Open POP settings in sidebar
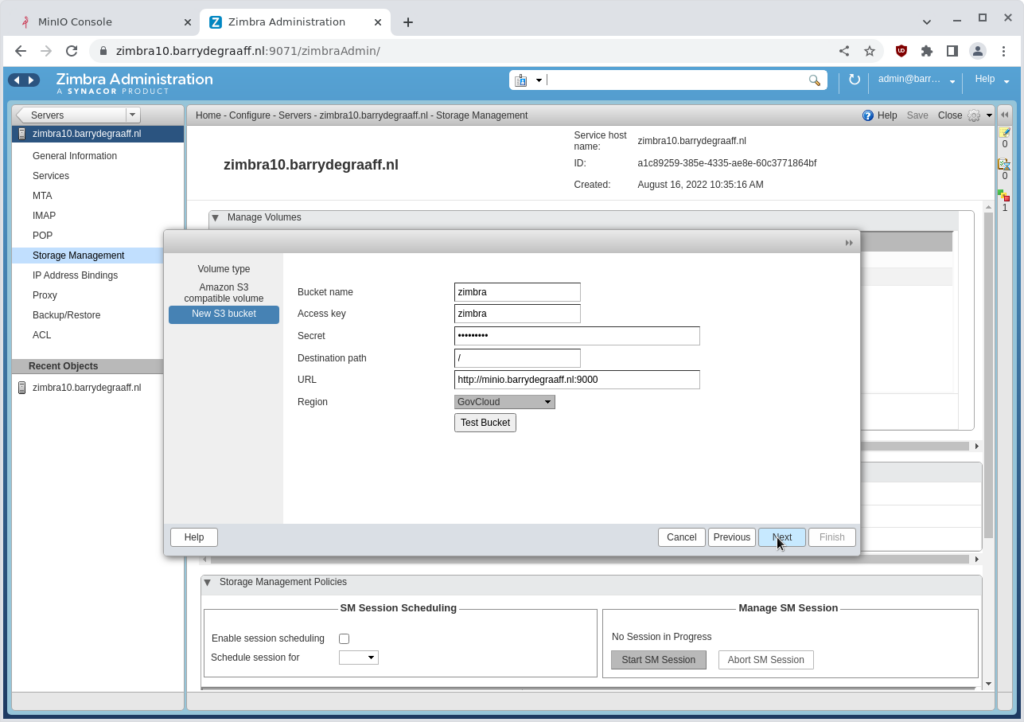The width and height of the screenshot is (1024, 722). (42, 236)
